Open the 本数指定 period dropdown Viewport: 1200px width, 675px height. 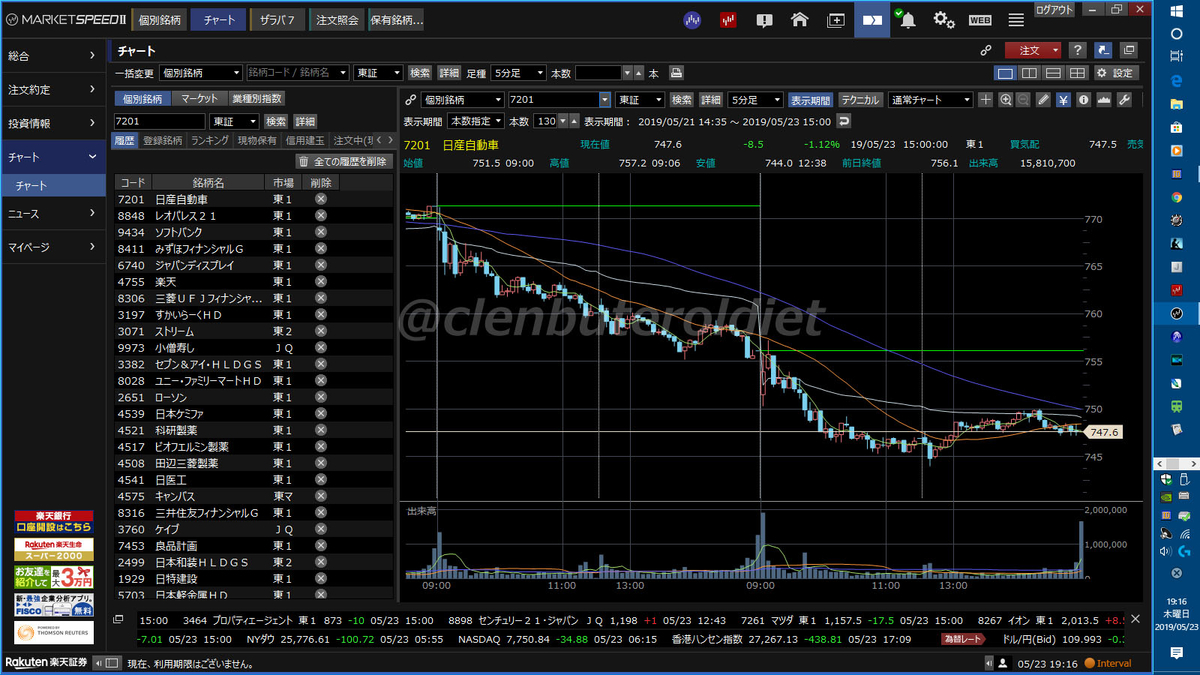pyautogui.click(x=476, y=121)
